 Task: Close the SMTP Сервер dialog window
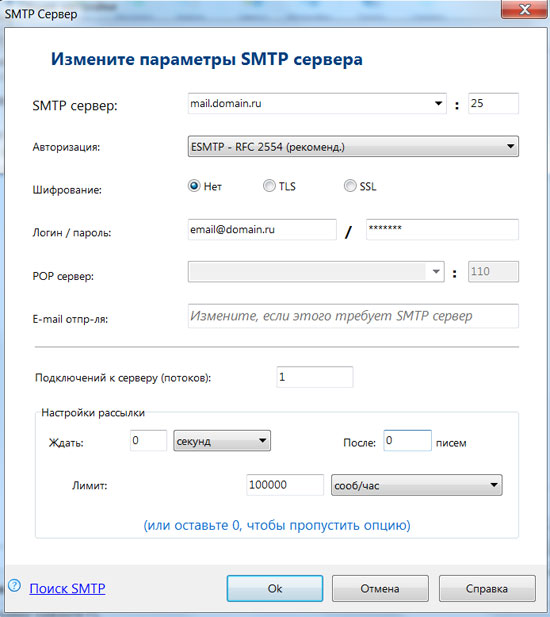pyautogui.click(x=524, y=9)
